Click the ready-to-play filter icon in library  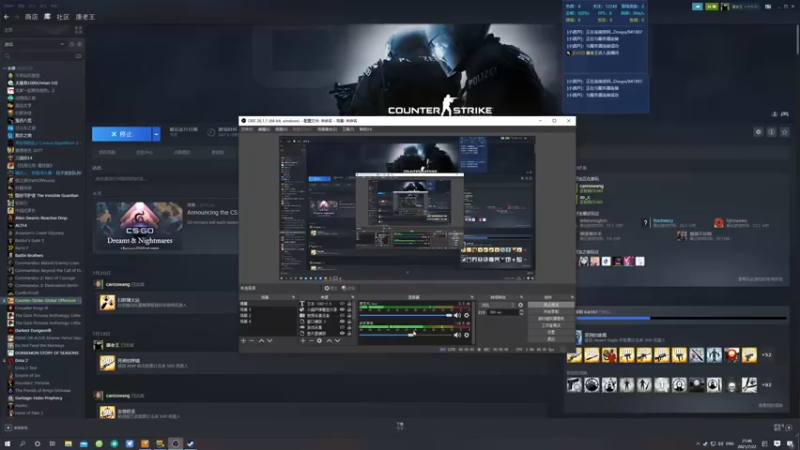point(80,44)
